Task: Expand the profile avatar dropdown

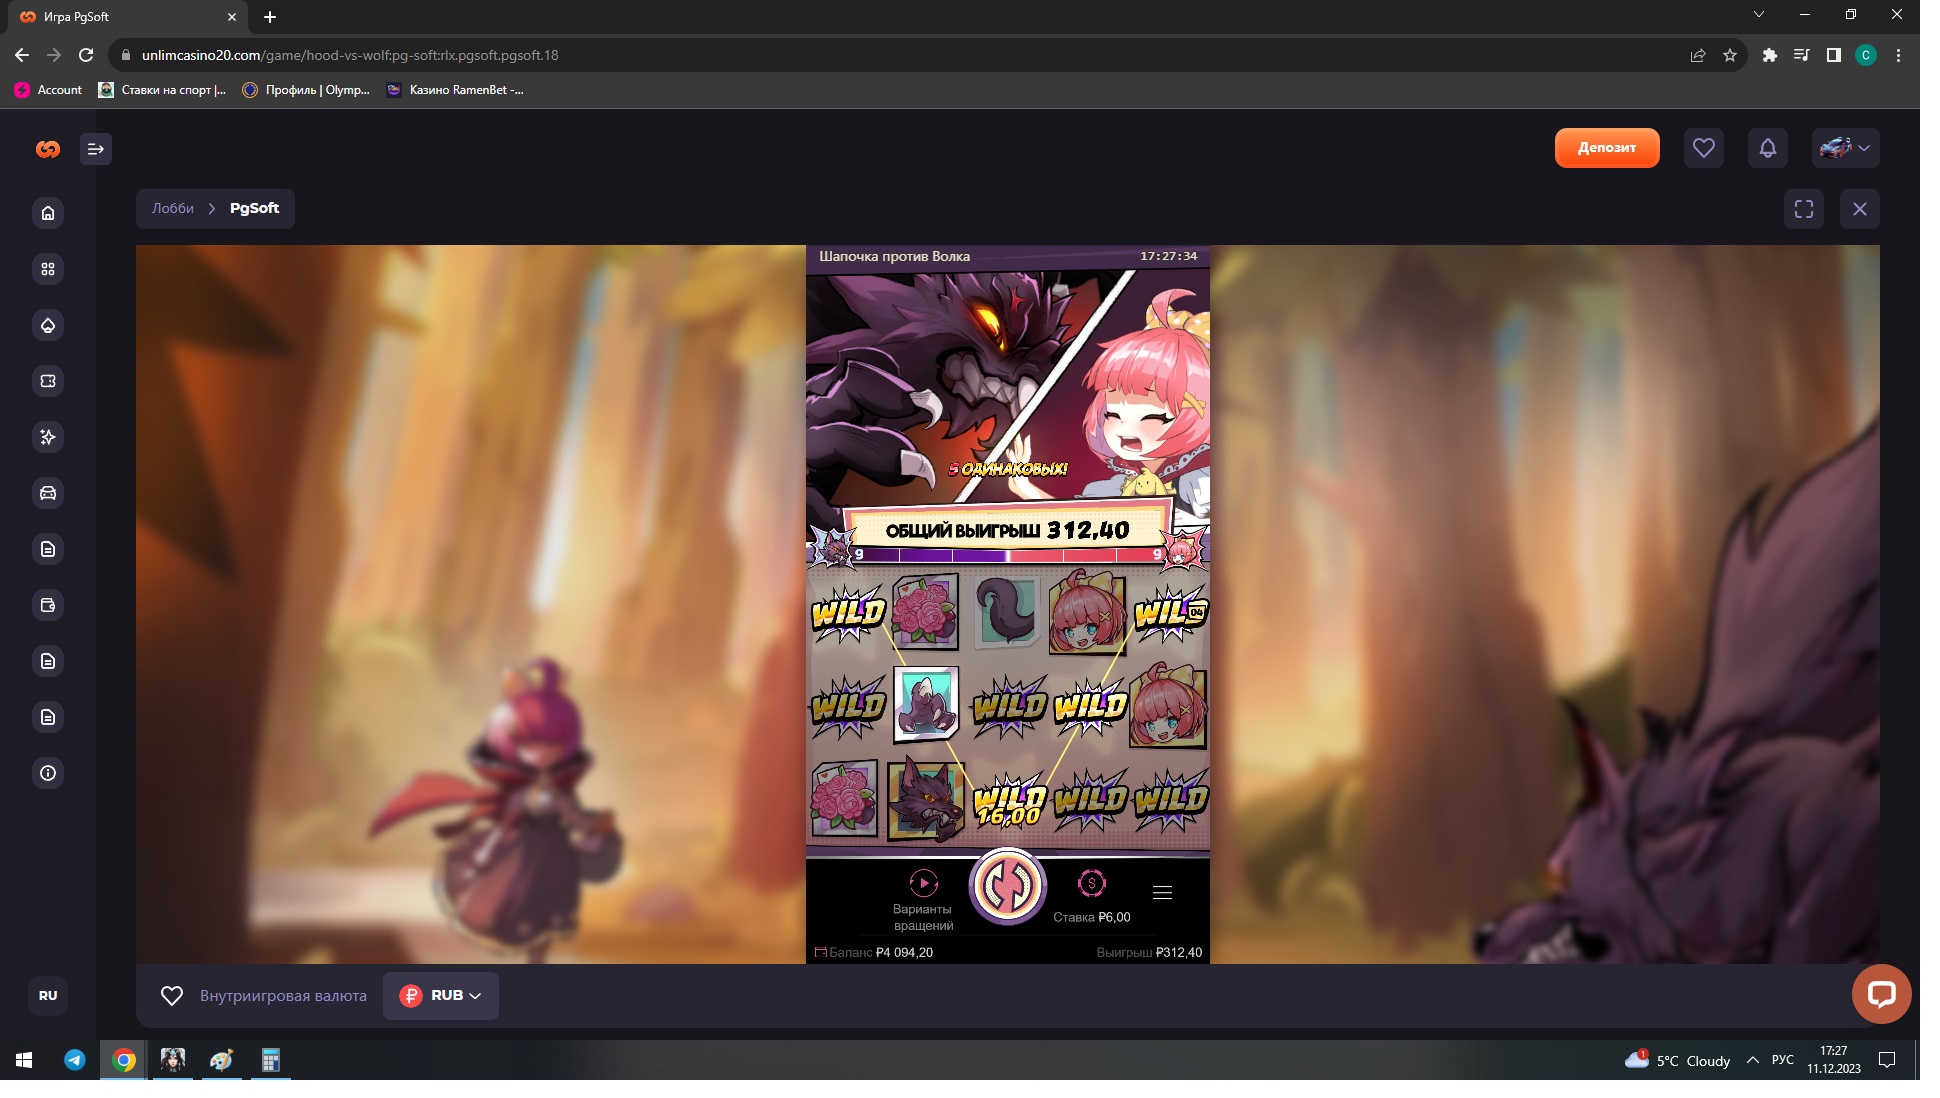Action: pyautogui.click(x=1845, y=148)
